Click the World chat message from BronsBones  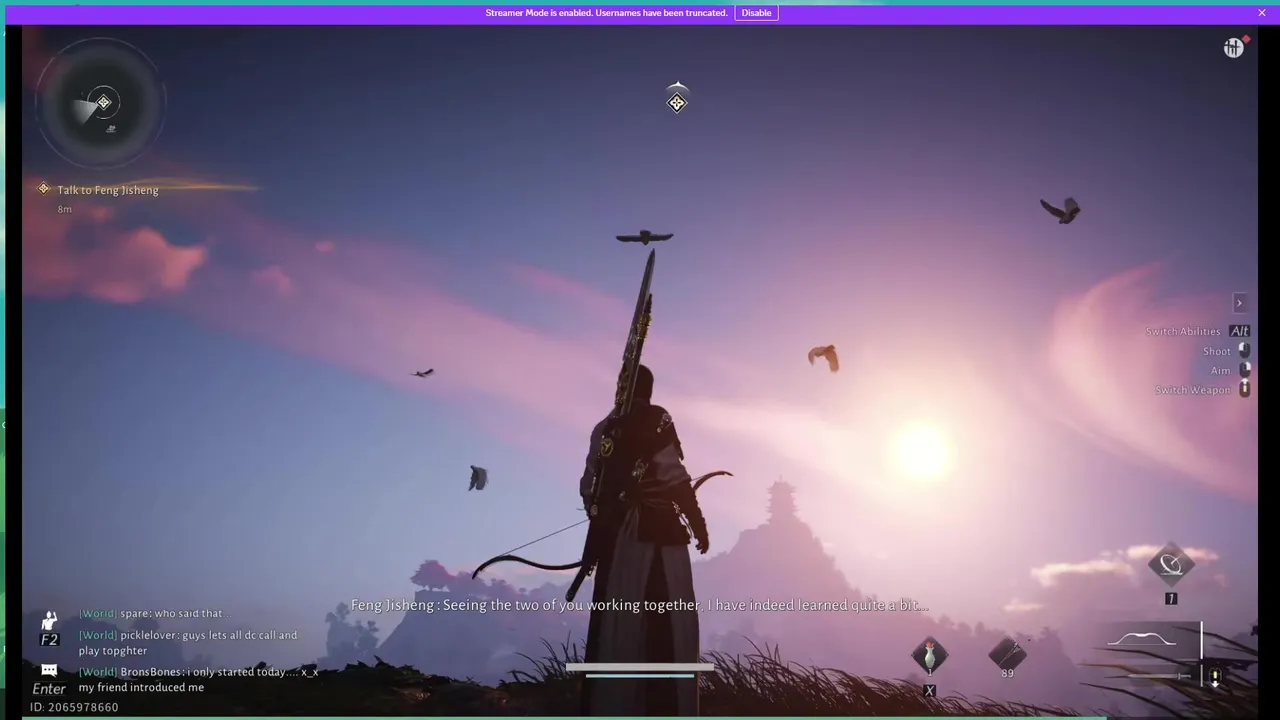[198, 679]
